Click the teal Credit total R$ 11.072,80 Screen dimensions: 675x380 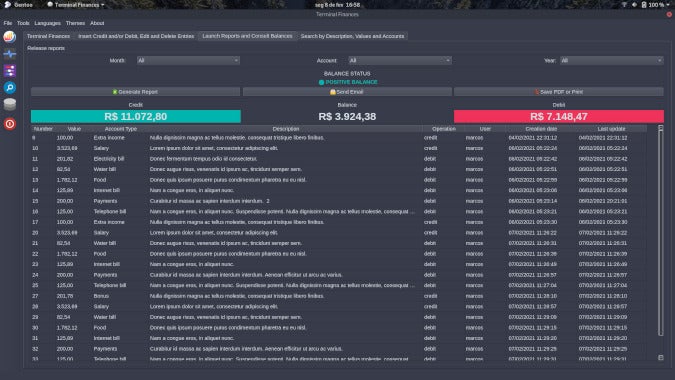pyautogui.click(x=136, y=117)
